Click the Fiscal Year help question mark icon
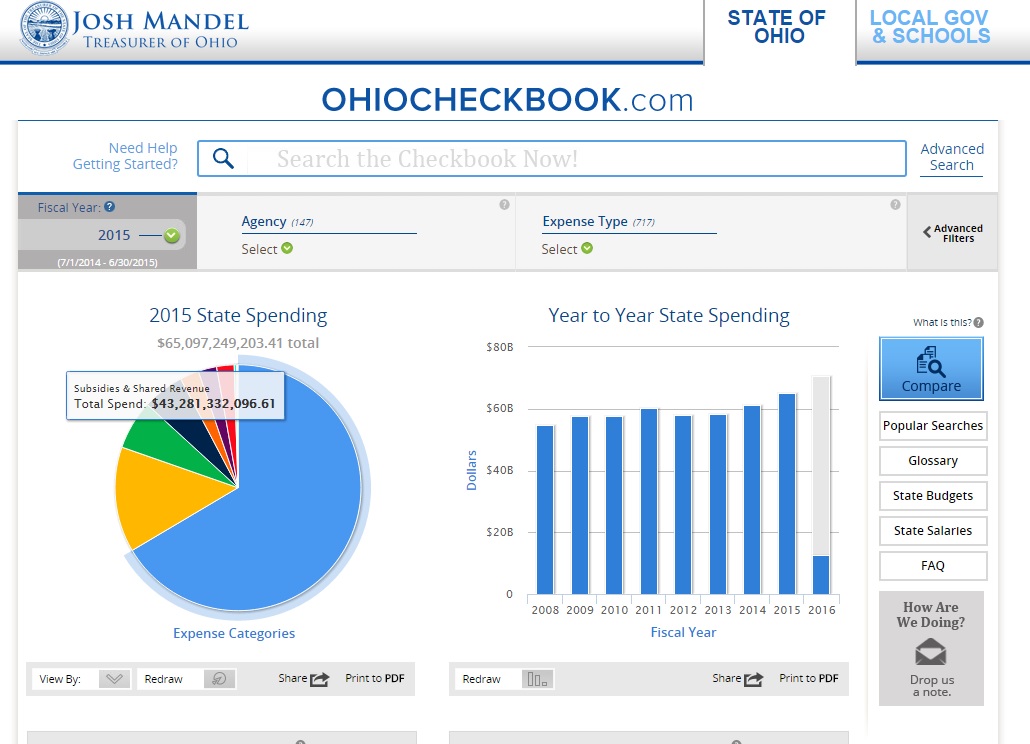 tap(110, 207)
